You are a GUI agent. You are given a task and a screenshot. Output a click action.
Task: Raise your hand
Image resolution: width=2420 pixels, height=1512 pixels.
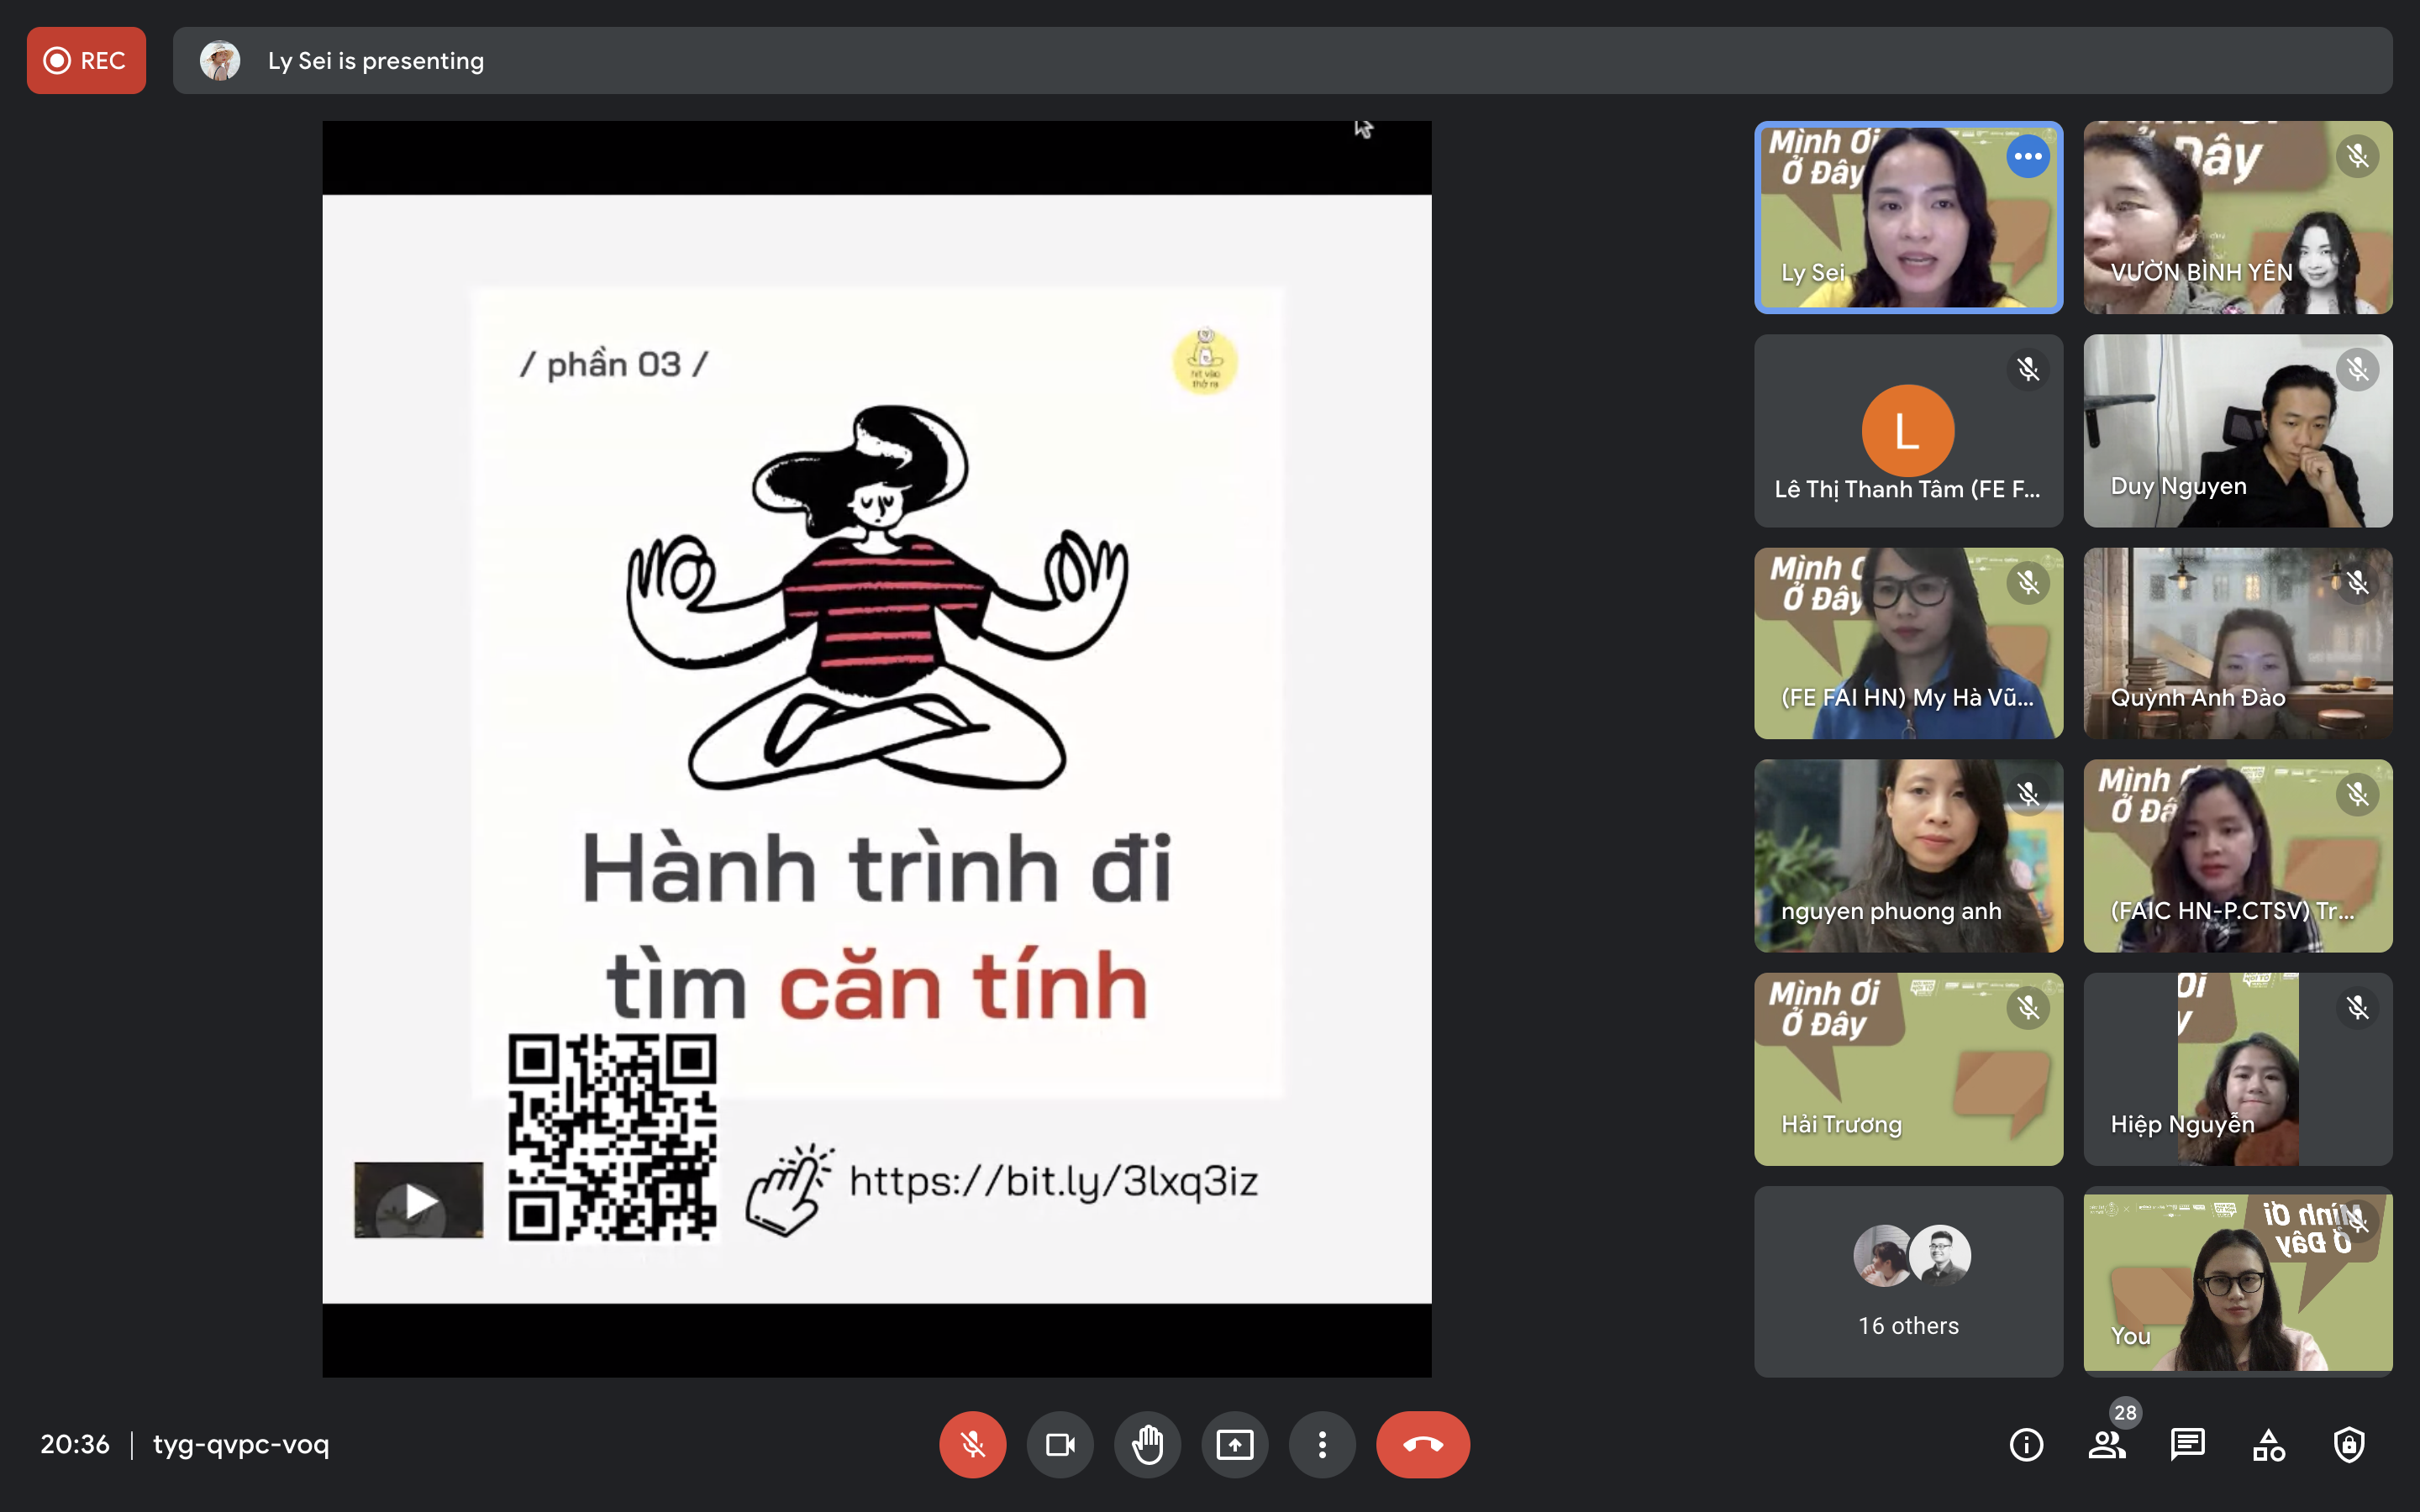point(1147,1444)
